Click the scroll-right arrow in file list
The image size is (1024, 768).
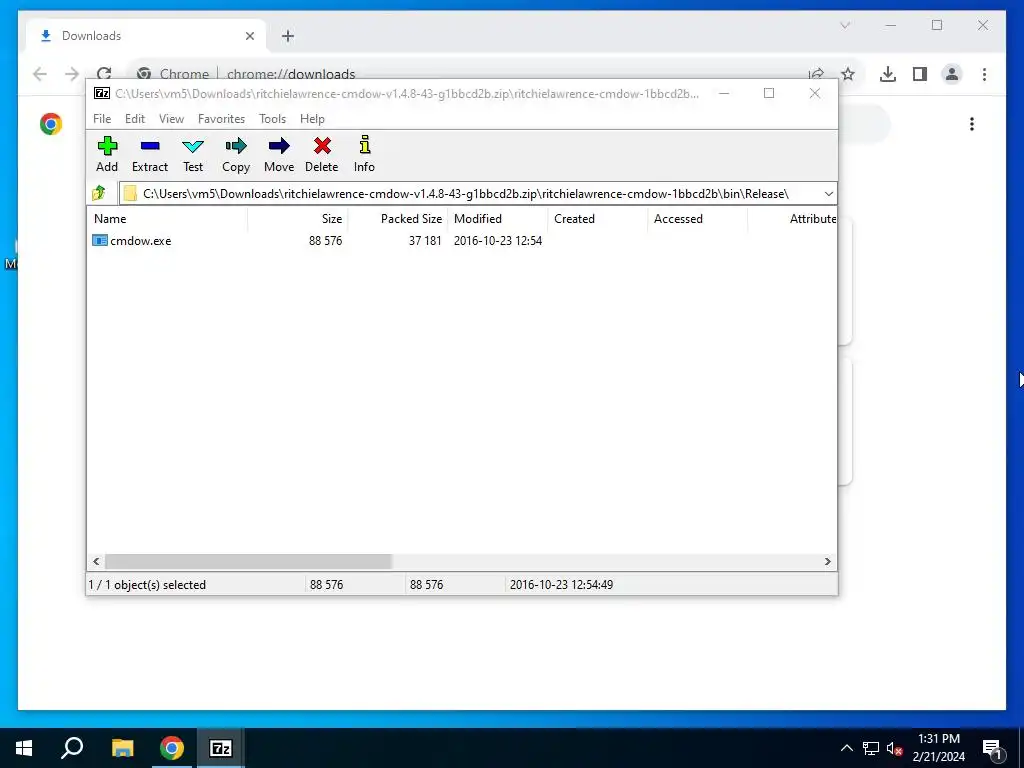coord(827,561)
